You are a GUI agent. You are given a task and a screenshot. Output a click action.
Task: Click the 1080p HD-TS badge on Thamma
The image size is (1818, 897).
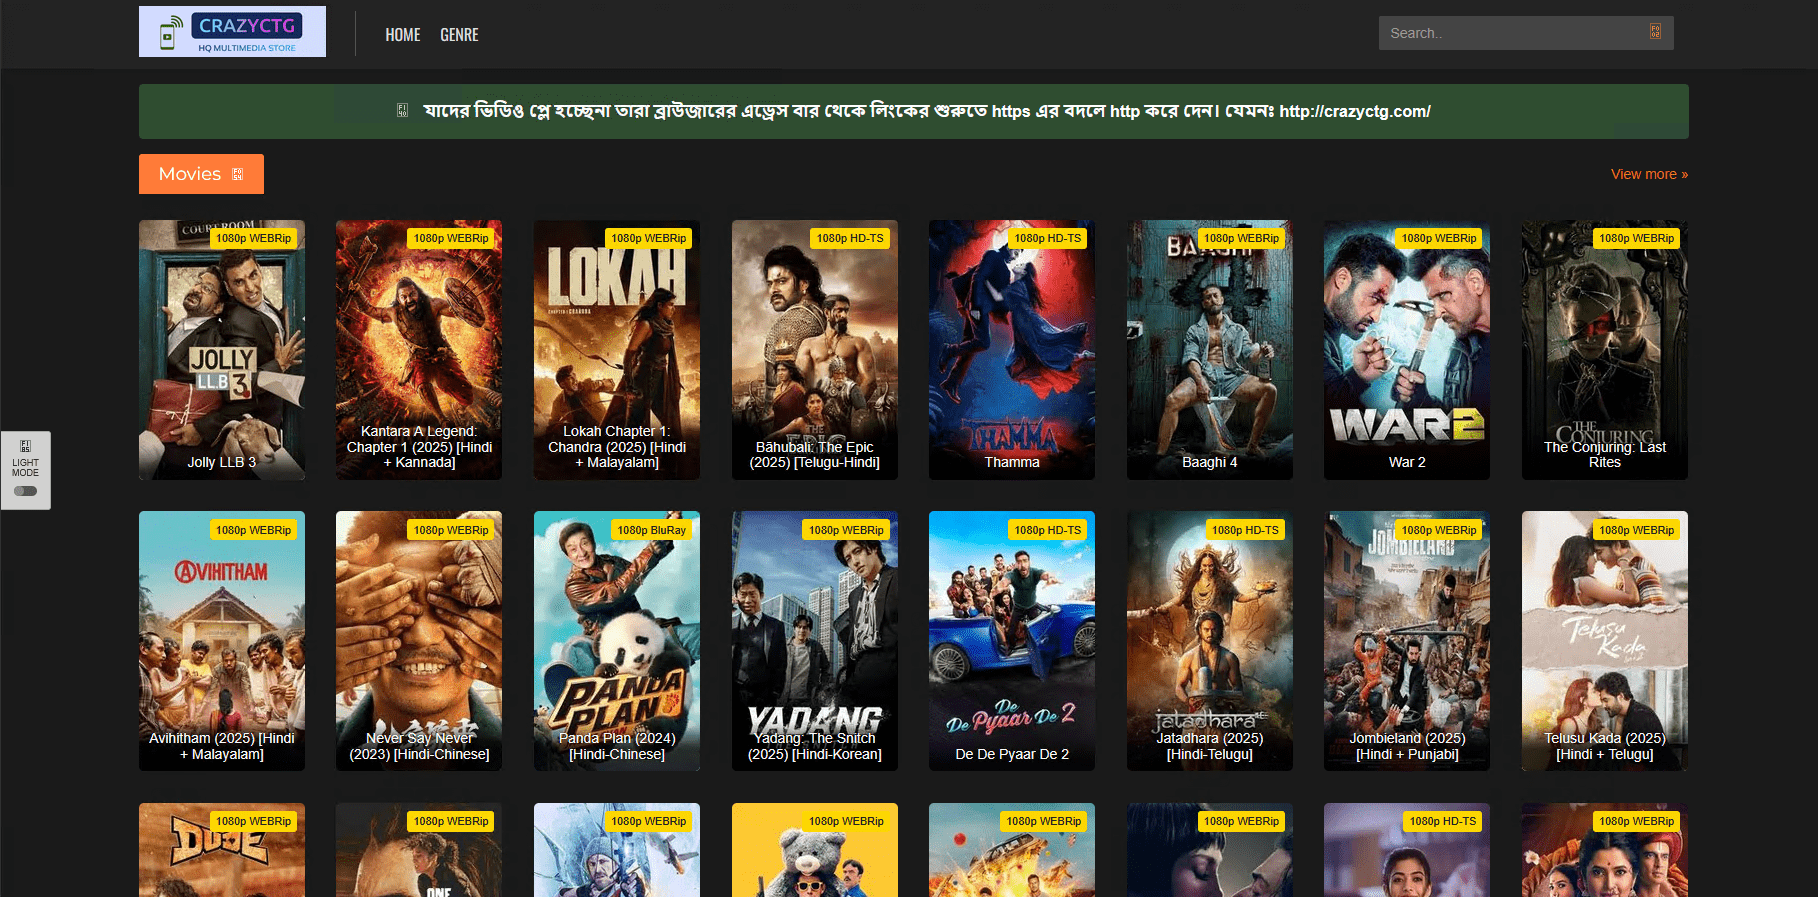pos(1047,238)
